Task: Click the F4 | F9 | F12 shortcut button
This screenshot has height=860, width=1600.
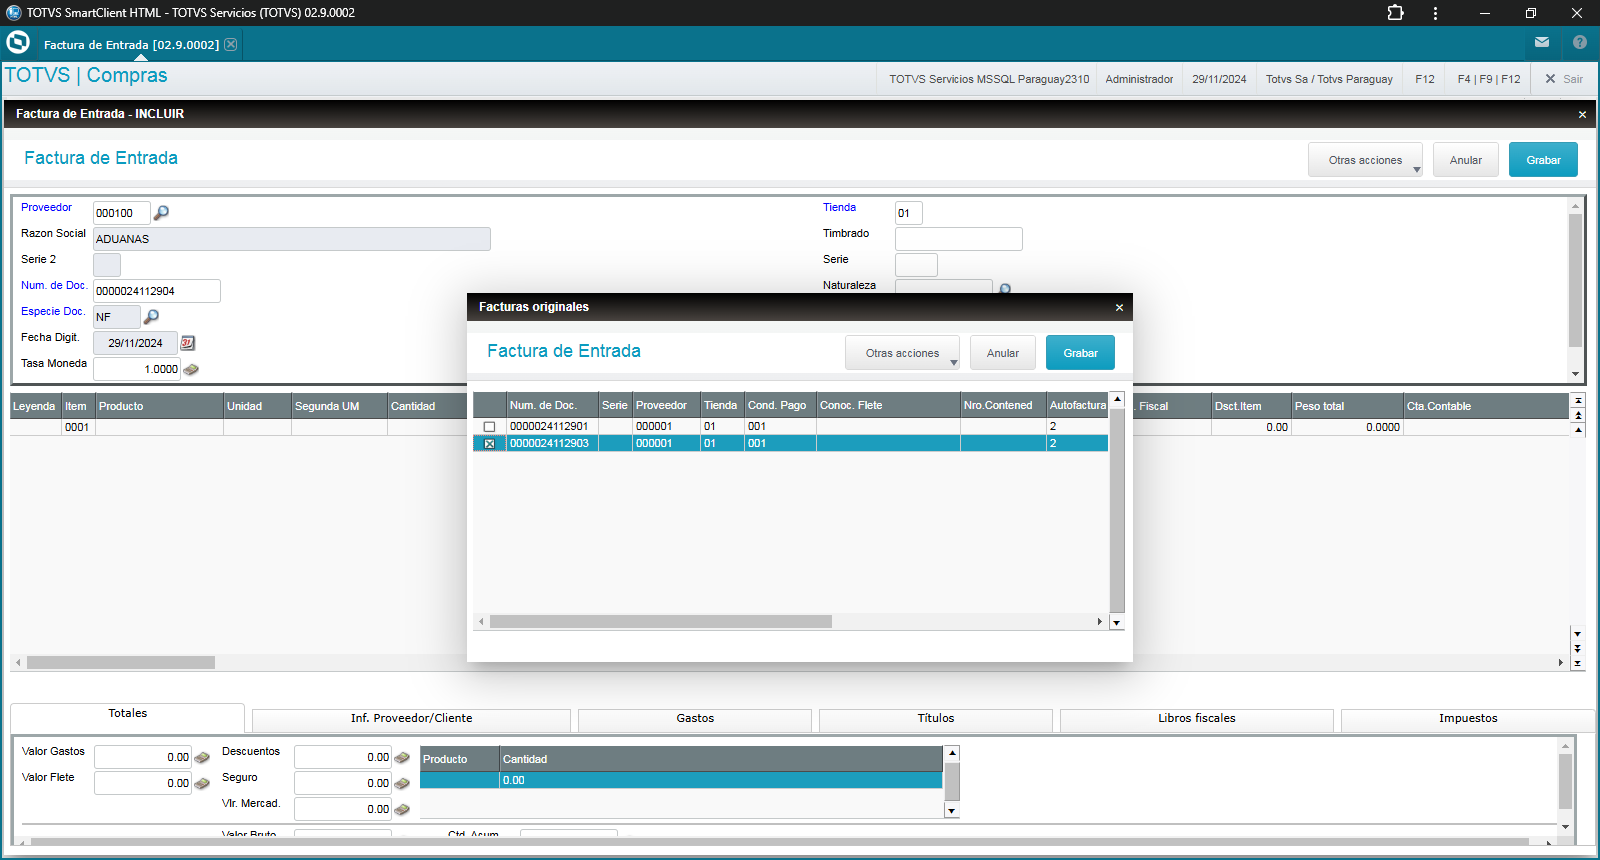Action: (x=1489, y=79)
